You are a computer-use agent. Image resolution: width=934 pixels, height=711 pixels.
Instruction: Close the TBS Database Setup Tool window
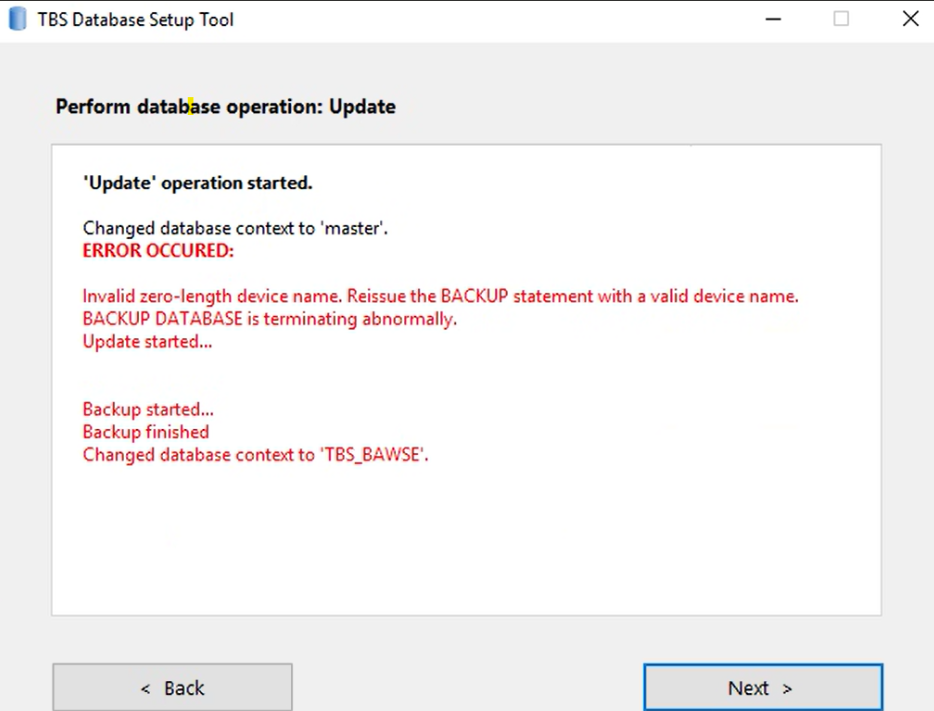910,19
